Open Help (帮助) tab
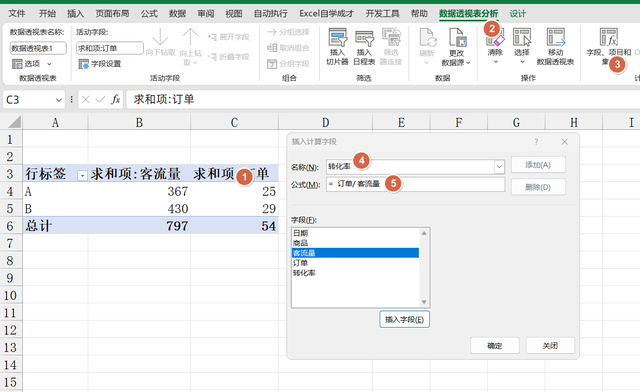Screen dimensions: 640x392 point(419,13)
